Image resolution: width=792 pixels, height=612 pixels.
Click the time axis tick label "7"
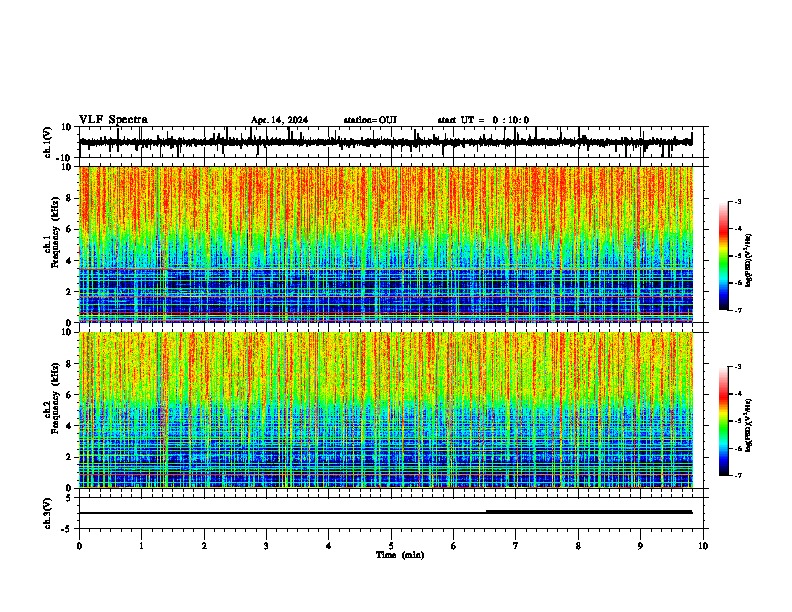(x=516, y=546)
